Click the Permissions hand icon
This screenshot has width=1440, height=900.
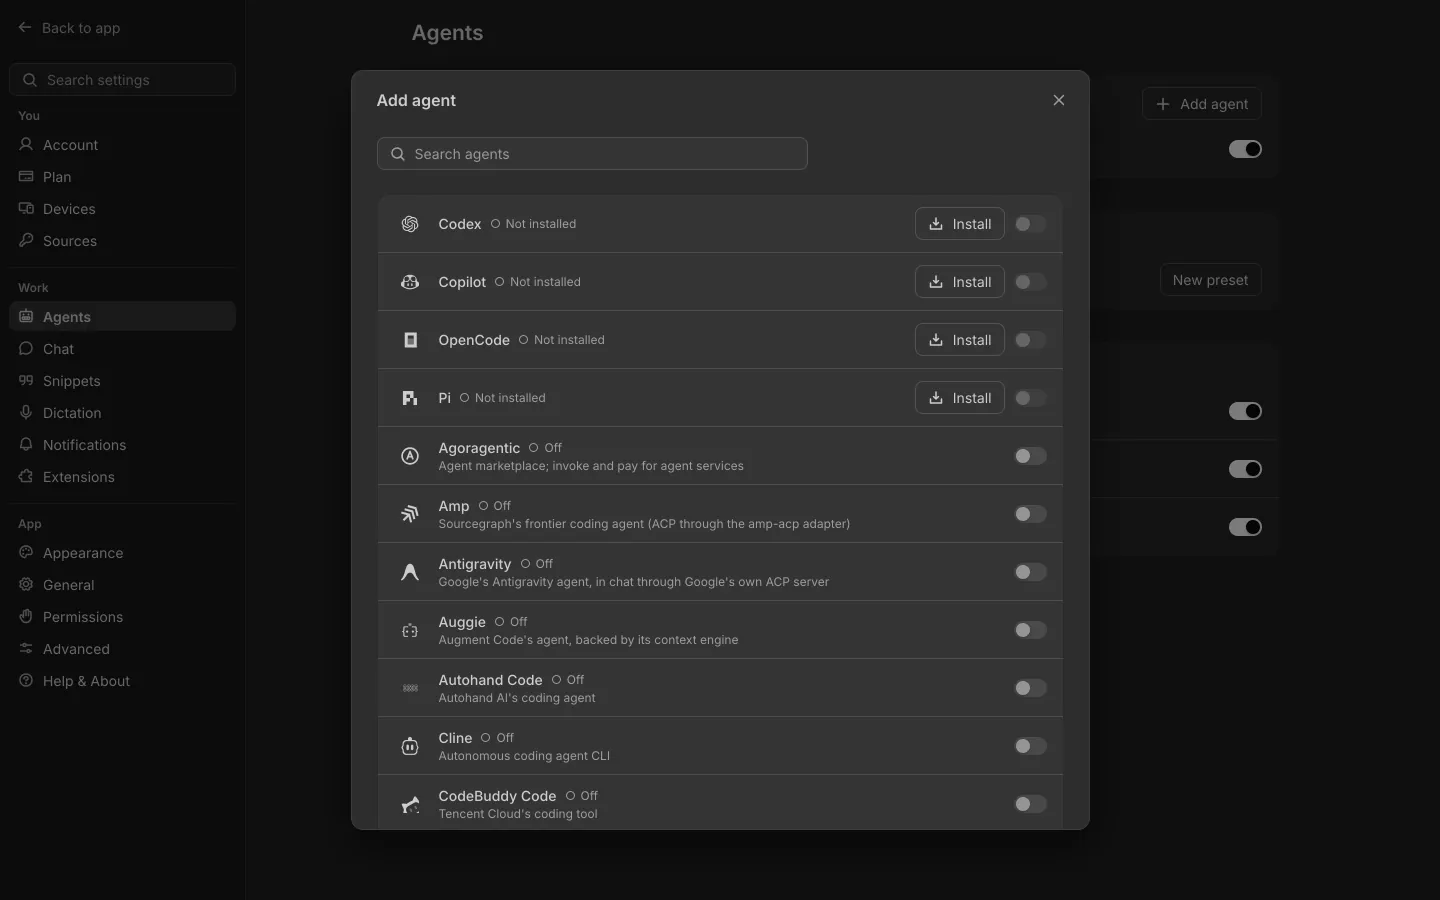[x=26, y=617]
